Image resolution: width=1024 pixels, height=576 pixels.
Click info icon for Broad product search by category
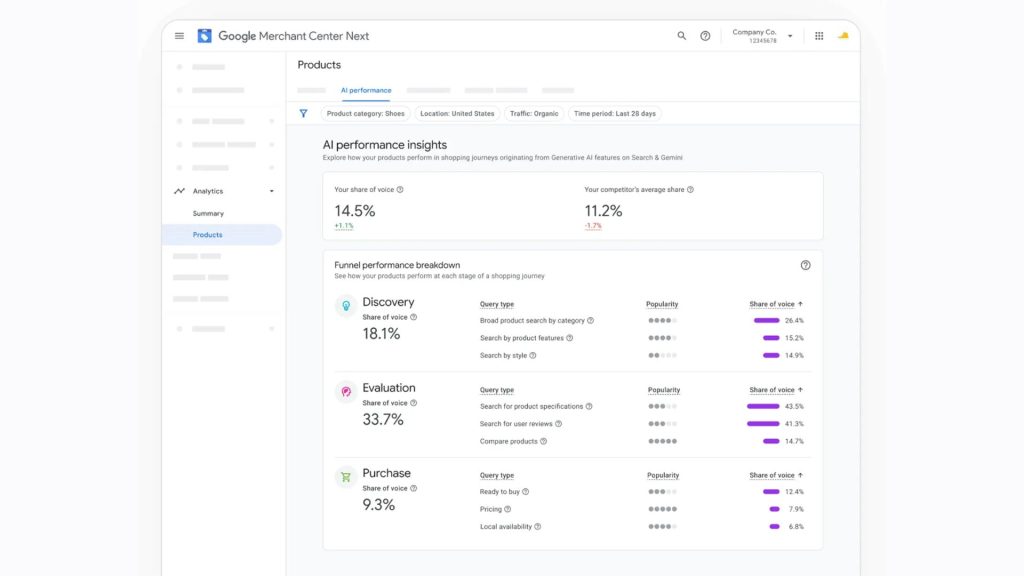[590, 321]
